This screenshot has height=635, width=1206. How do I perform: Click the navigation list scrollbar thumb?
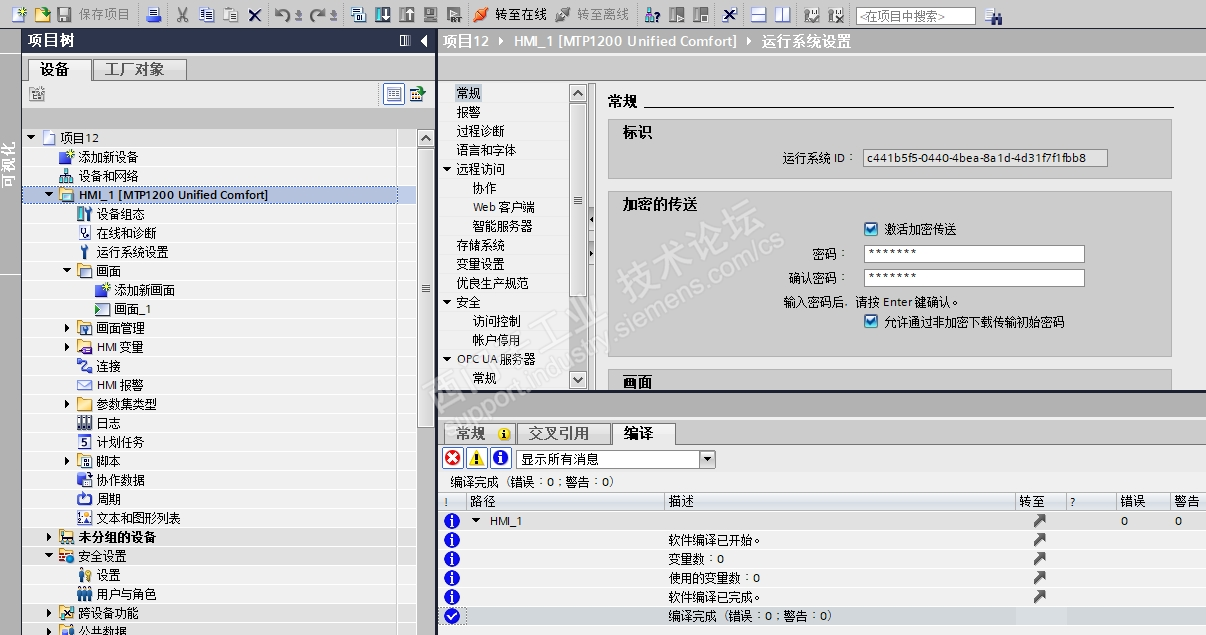578,200
